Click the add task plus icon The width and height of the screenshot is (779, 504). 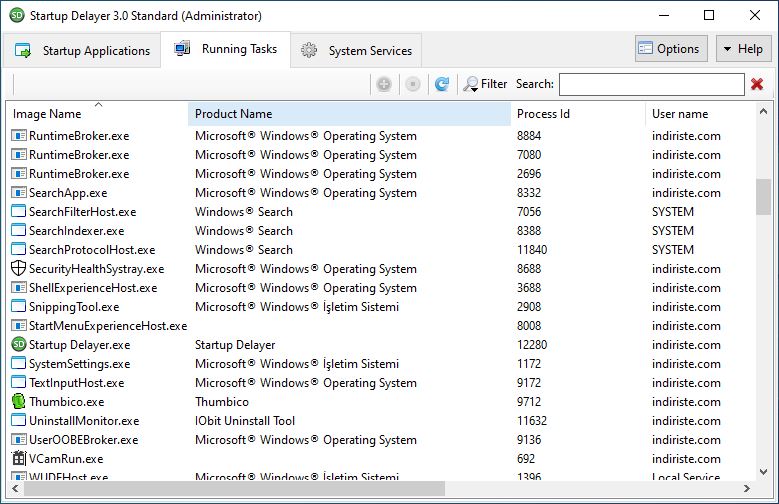[384, 84]
